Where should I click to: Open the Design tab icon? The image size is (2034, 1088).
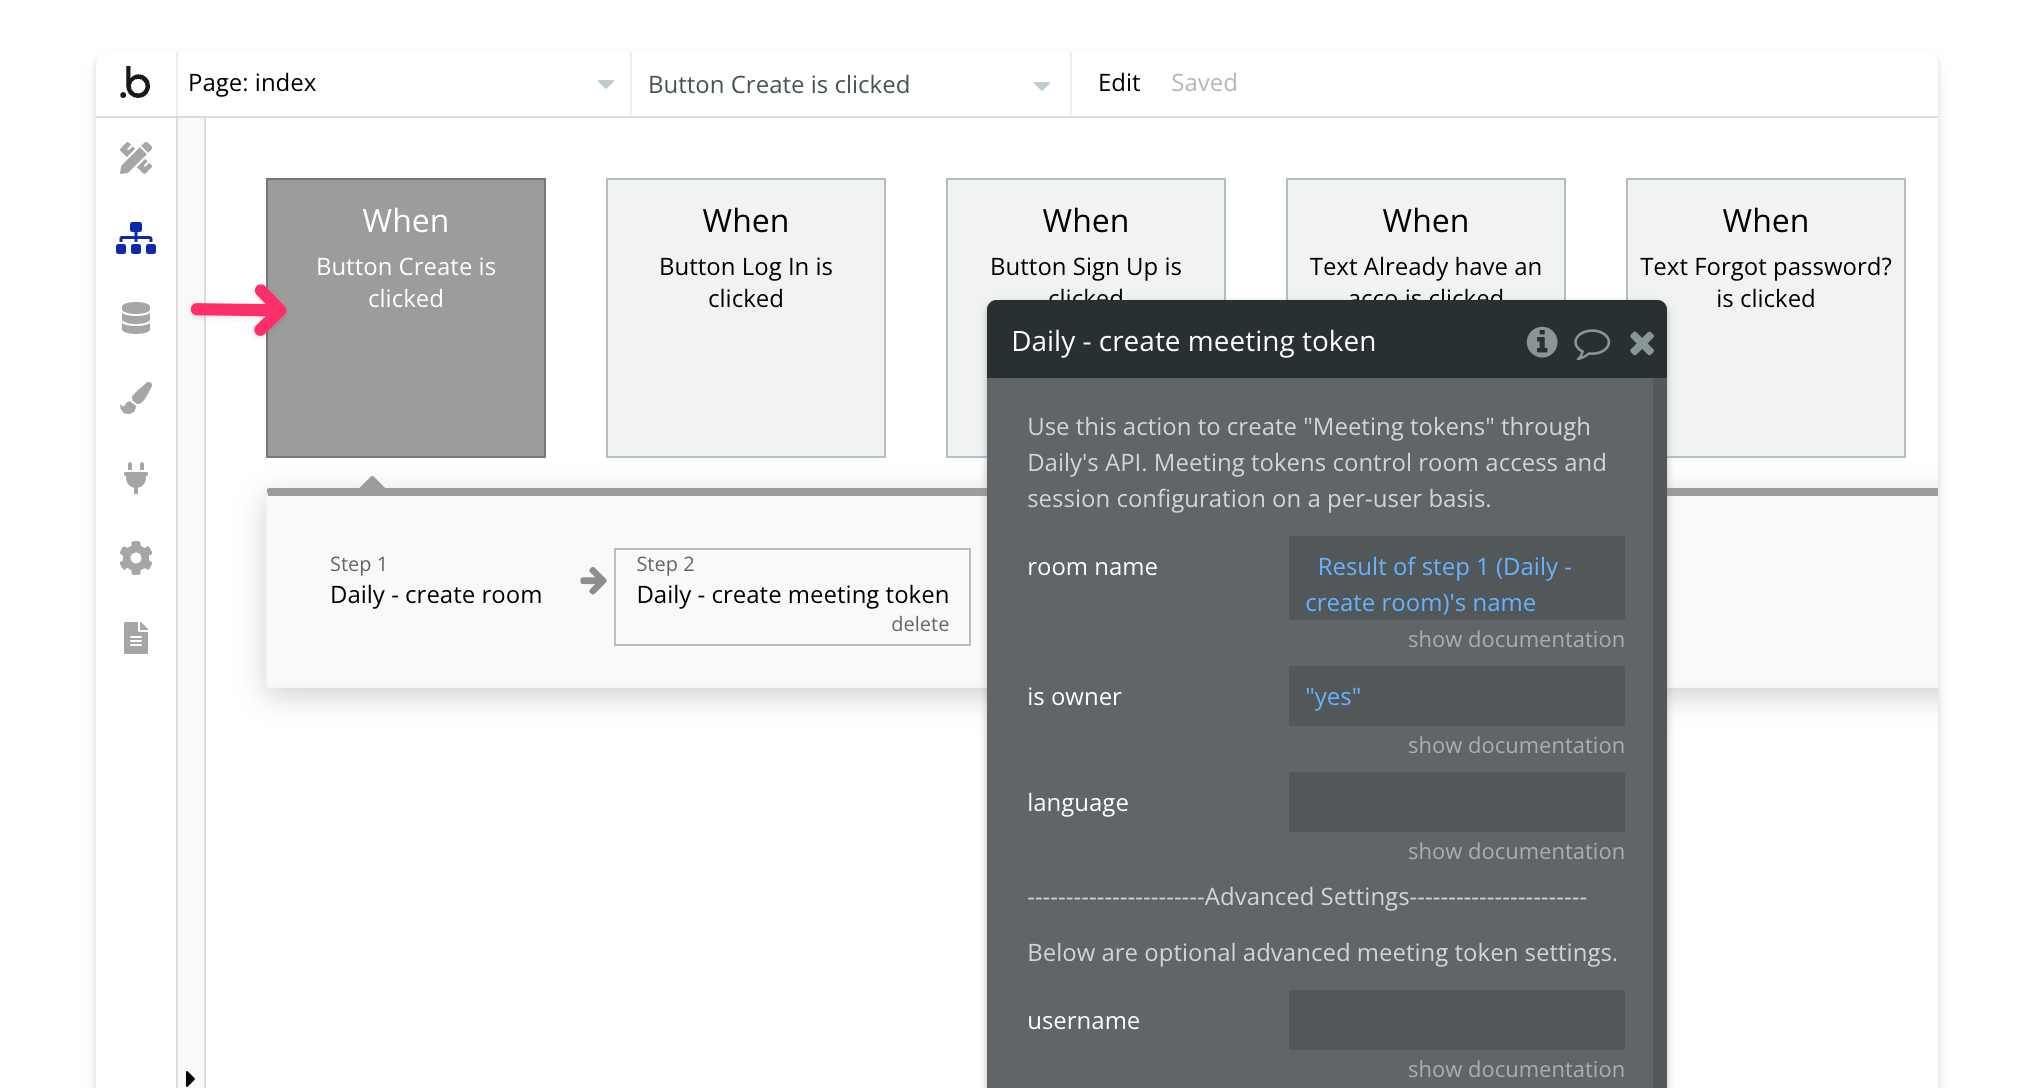pos(136,158)
